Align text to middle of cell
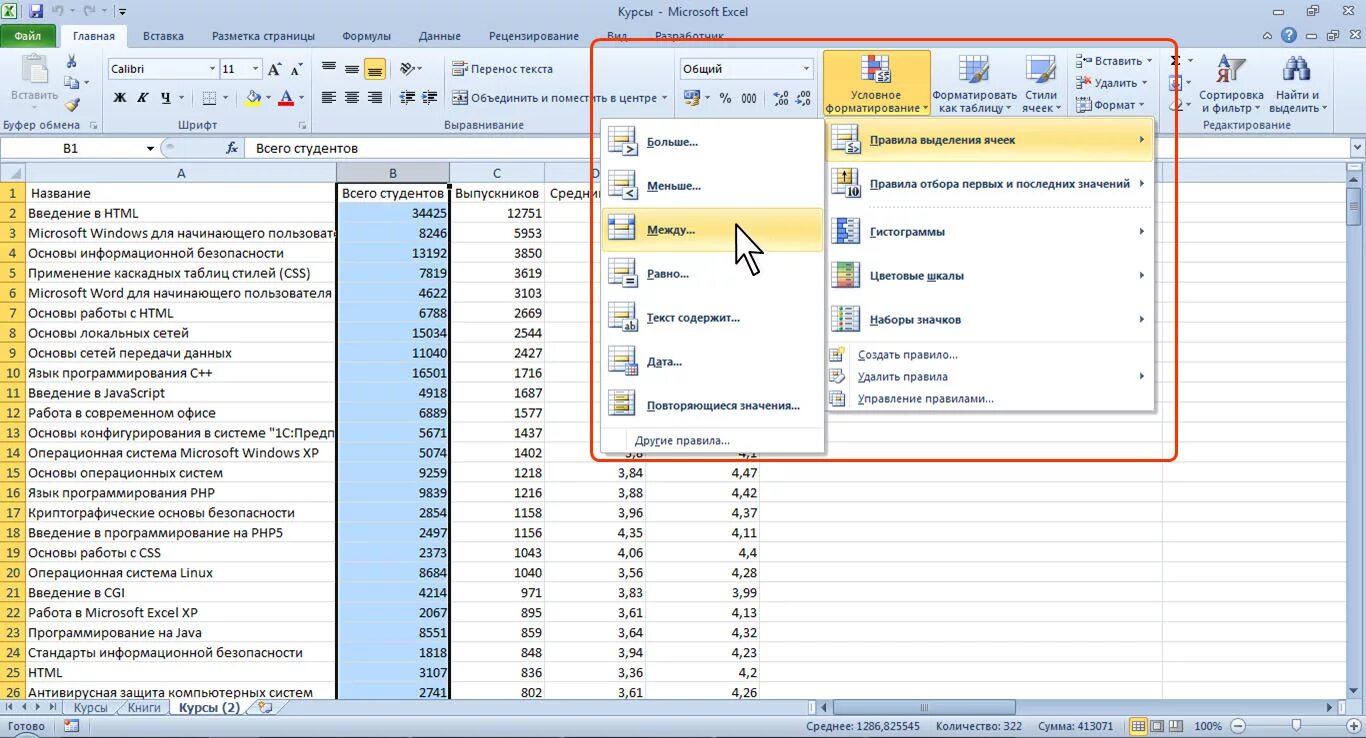Viewport: 1366px width, 738px height. click(x=352, y=69)
